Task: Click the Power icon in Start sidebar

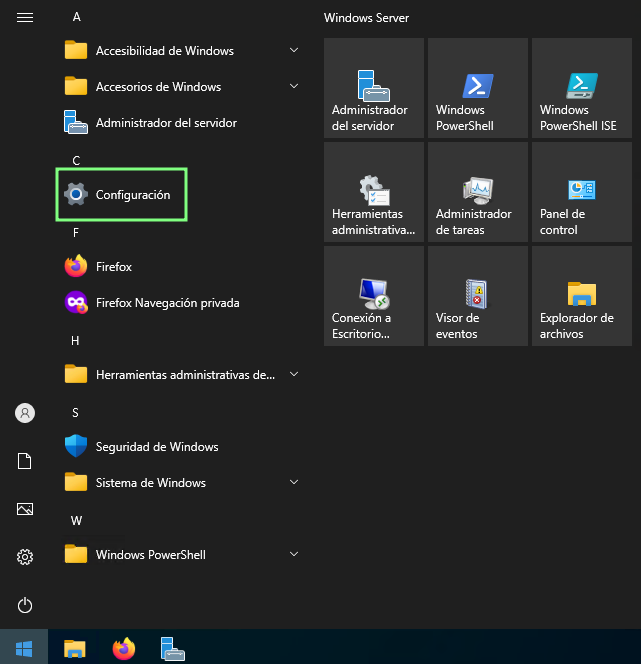Action: (x=25, y=605)
